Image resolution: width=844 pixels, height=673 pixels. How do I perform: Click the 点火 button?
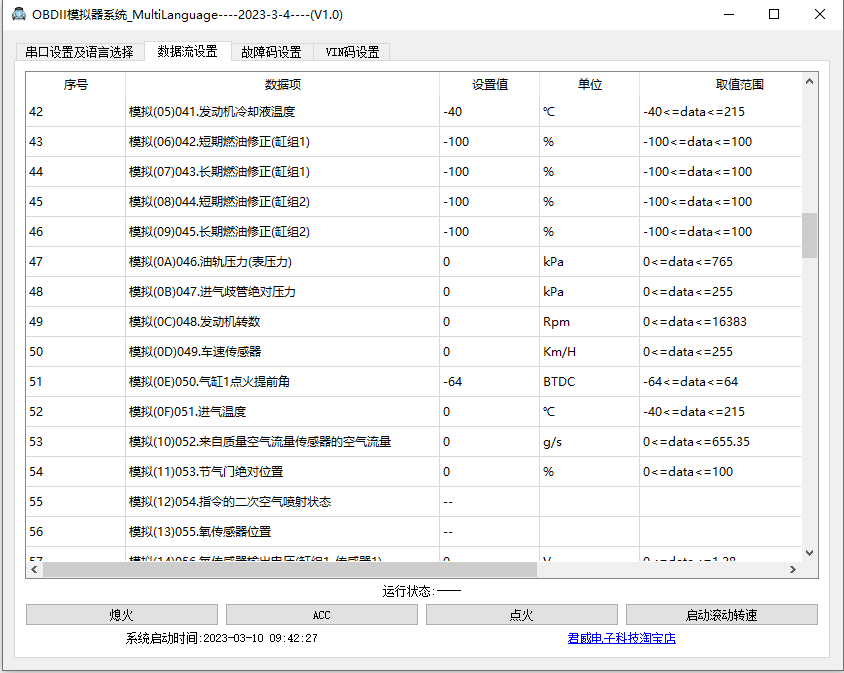coord(521,614)
